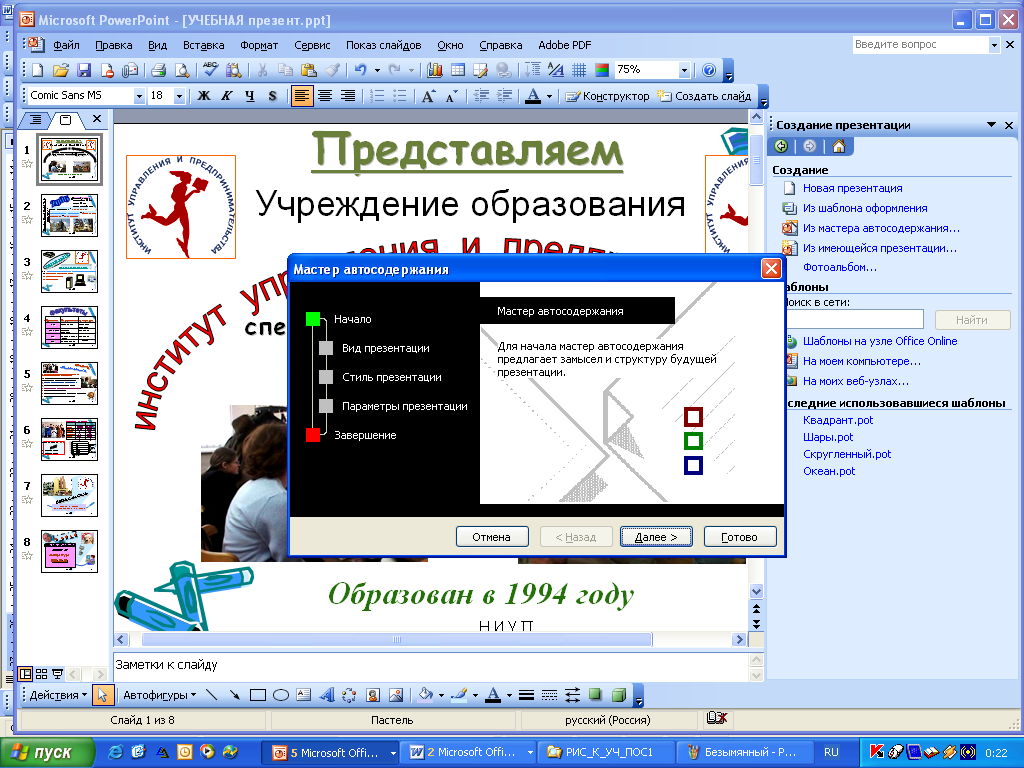Run the spelling check ABC icon
1024x768 pixels.
pos(210,70)
